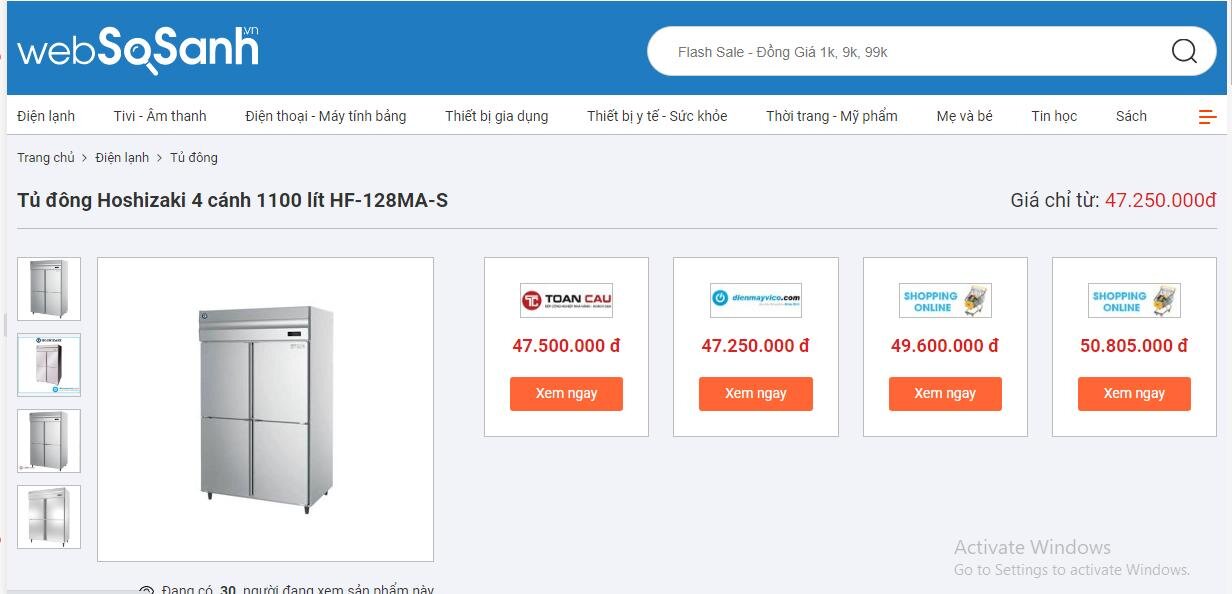Image resolution: width=1232 pixels, height=594 pixels.
Task: Click Xem ngay for the 49.600.000đ offer
Action: point(944,393)
